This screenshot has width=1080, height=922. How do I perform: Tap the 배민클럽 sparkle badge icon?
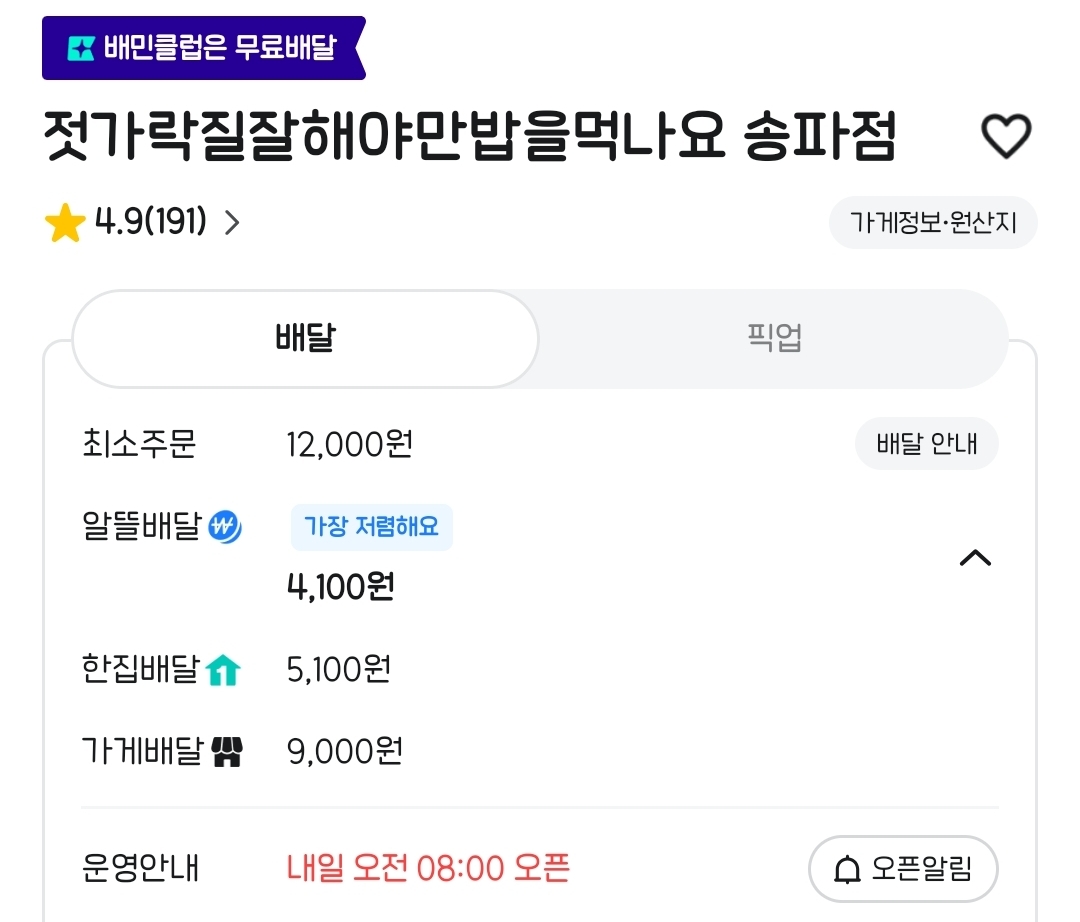(80, 48)
